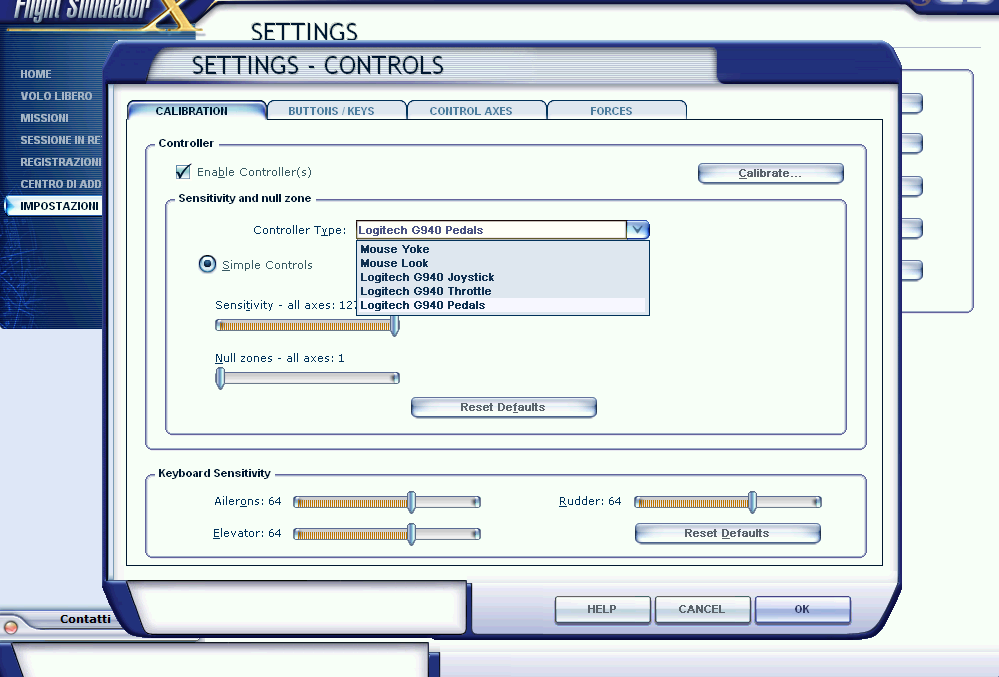Open the Buttons / Keys tab
The height and width of the screenshot is (677, 999).
pos(336,110)
